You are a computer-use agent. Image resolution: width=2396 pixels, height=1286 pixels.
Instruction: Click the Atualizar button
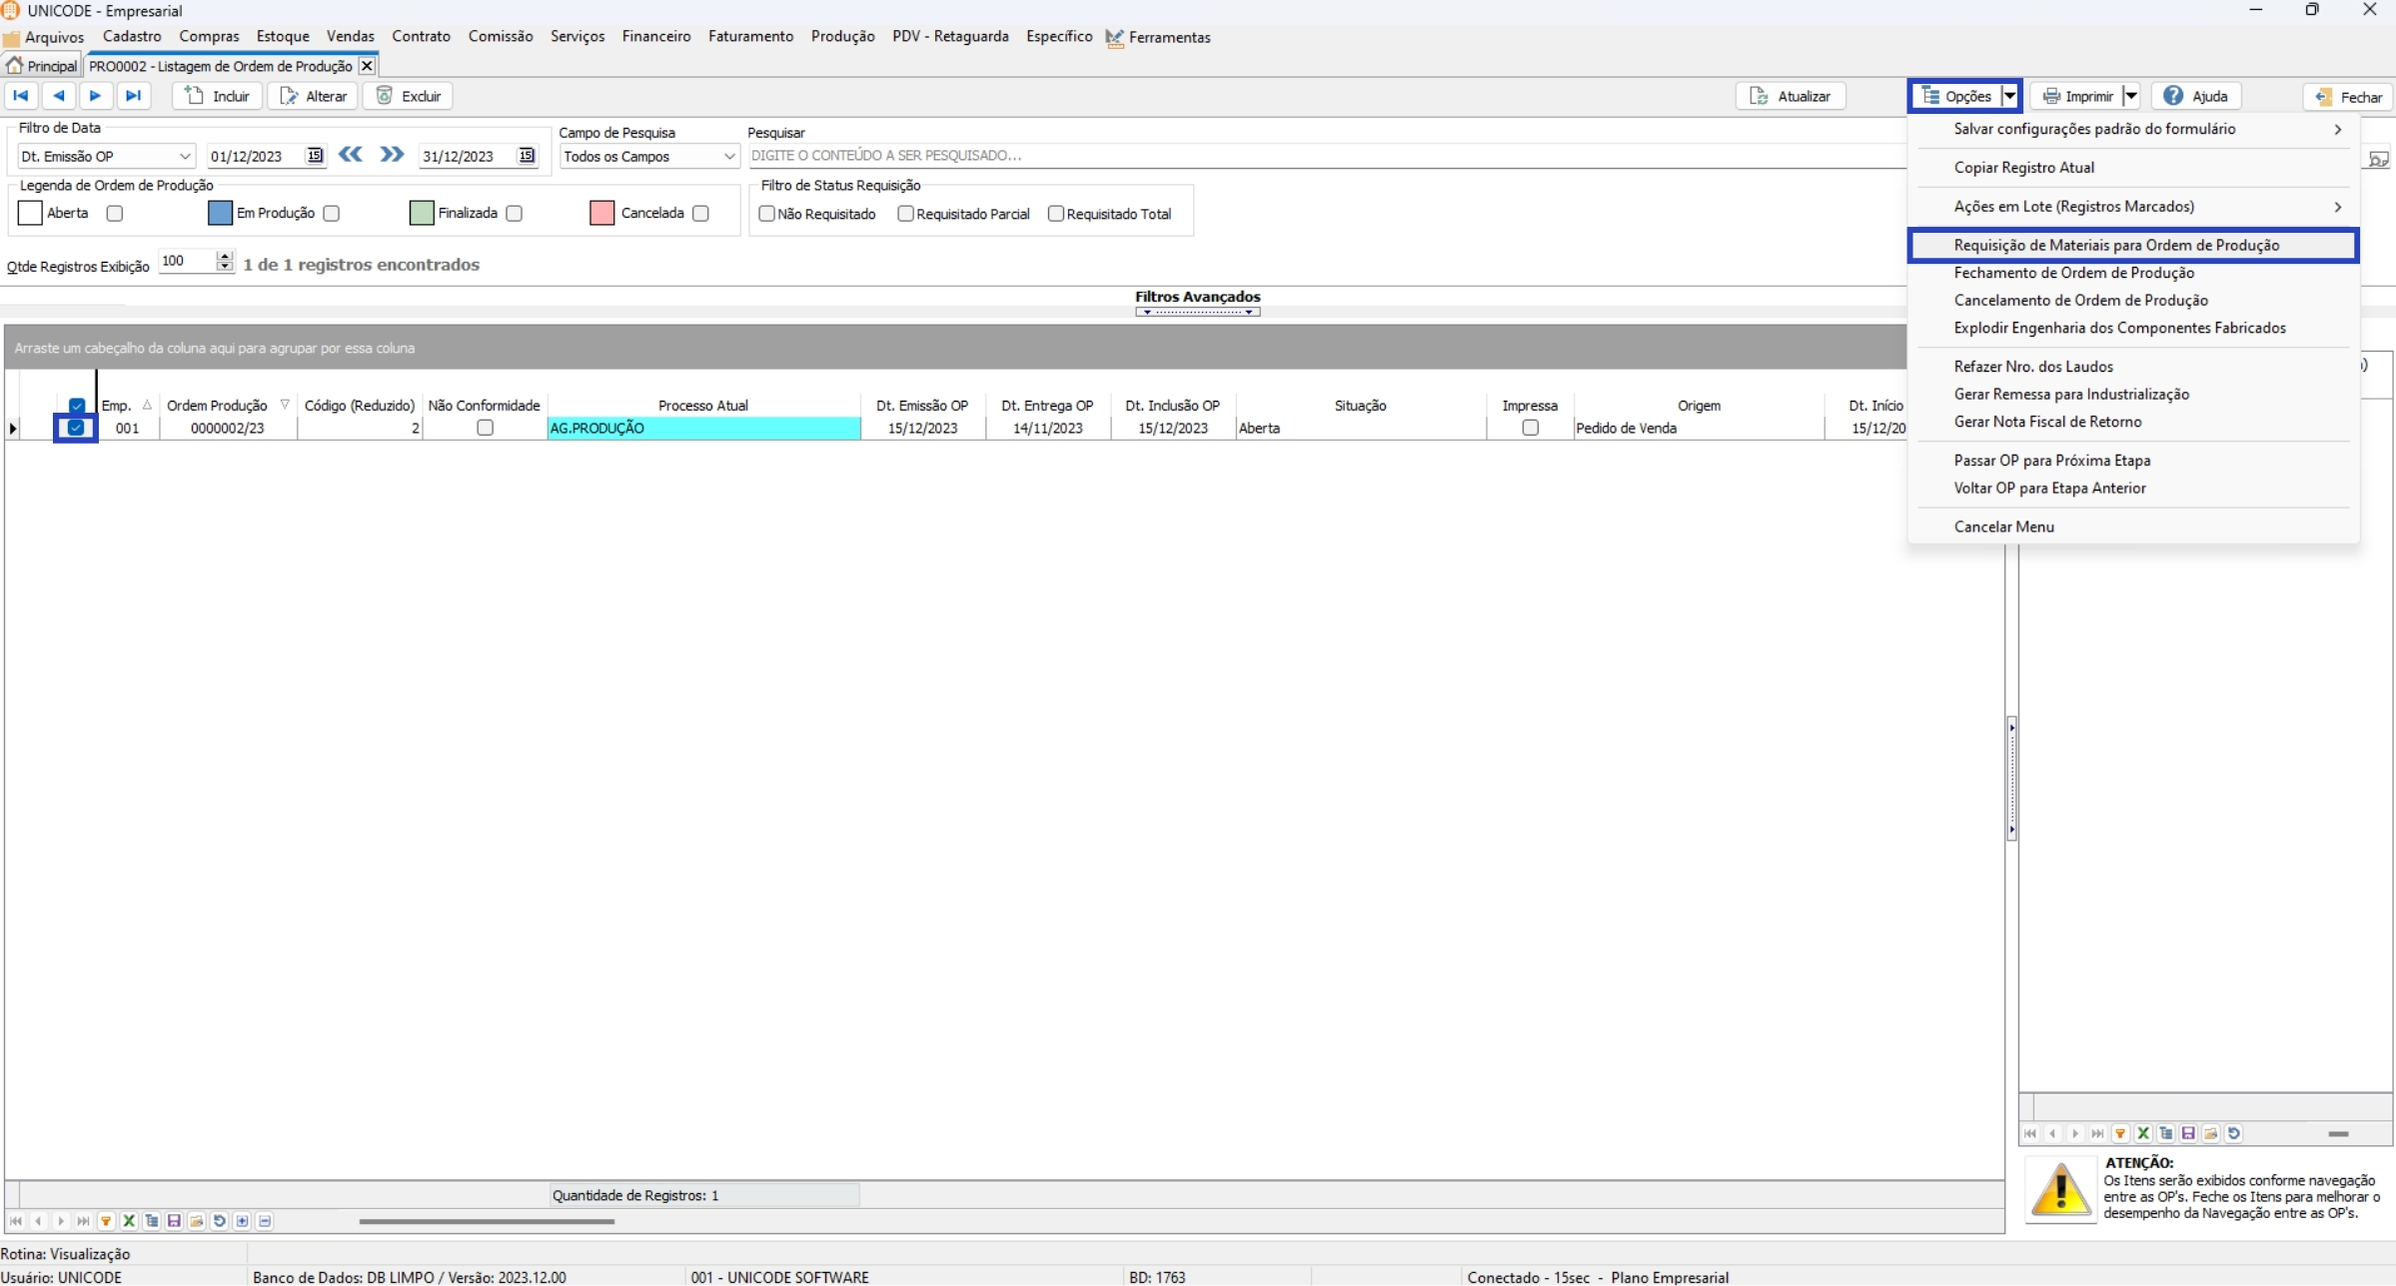click(1790, 96)
